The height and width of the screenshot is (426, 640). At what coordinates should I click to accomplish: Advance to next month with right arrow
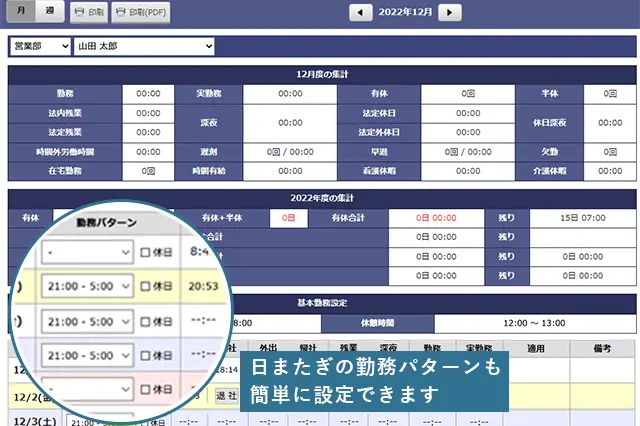[450, 12]
